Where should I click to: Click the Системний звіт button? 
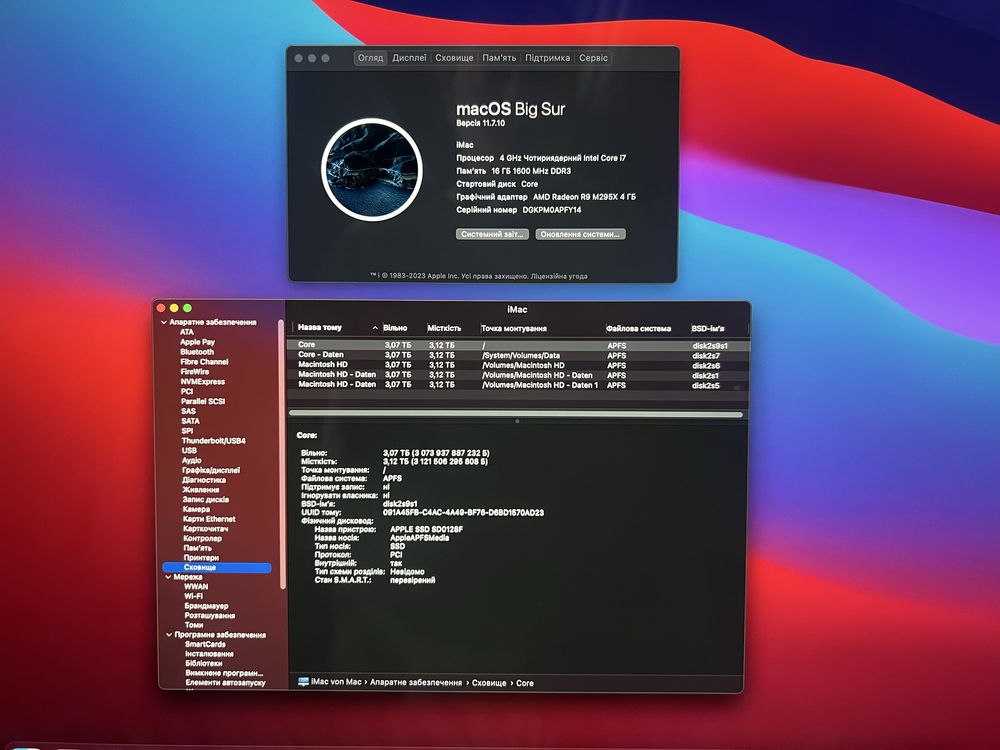coord(492,234)
